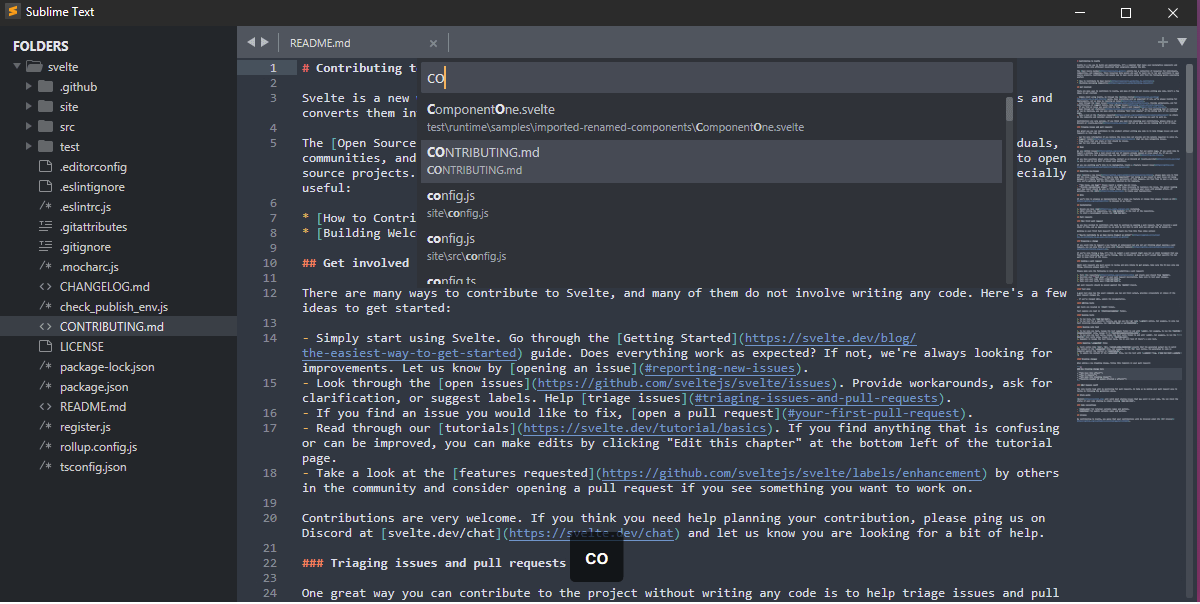Image resolution: width=1200 pixels, height=604 pixels.
Task: Click the .editorconfig file icon
Action: pos(45,167)
